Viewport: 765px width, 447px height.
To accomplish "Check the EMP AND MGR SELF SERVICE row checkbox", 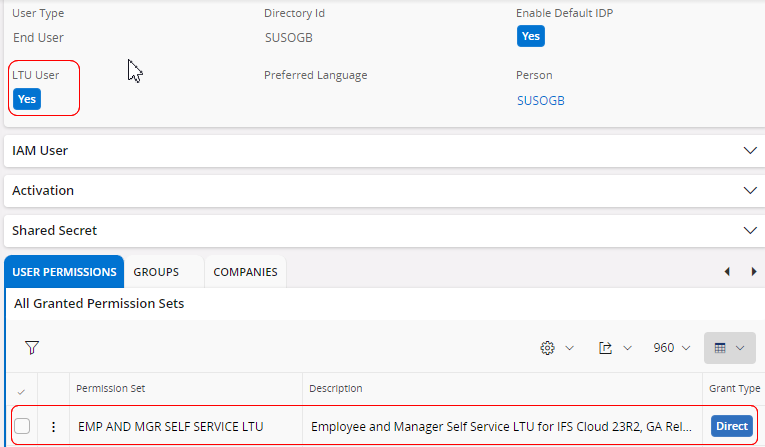I will 22,427.
